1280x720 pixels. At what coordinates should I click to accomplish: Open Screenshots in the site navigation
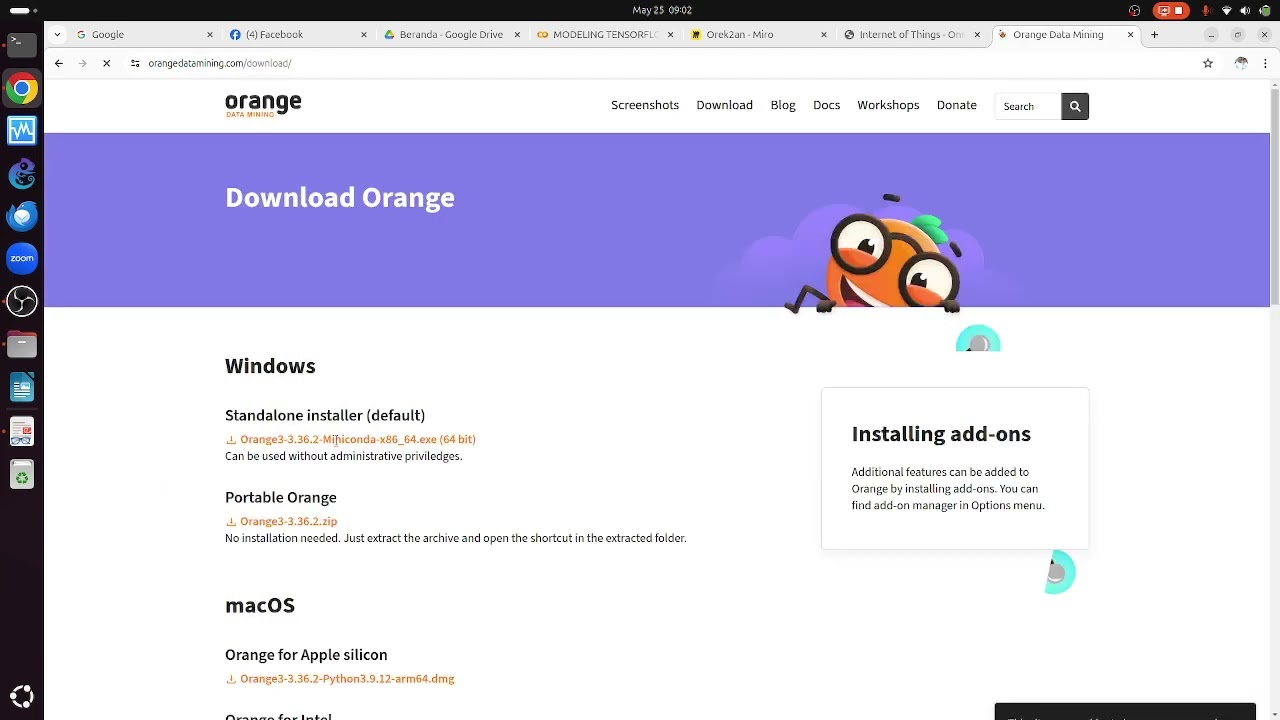coord(645,105)
